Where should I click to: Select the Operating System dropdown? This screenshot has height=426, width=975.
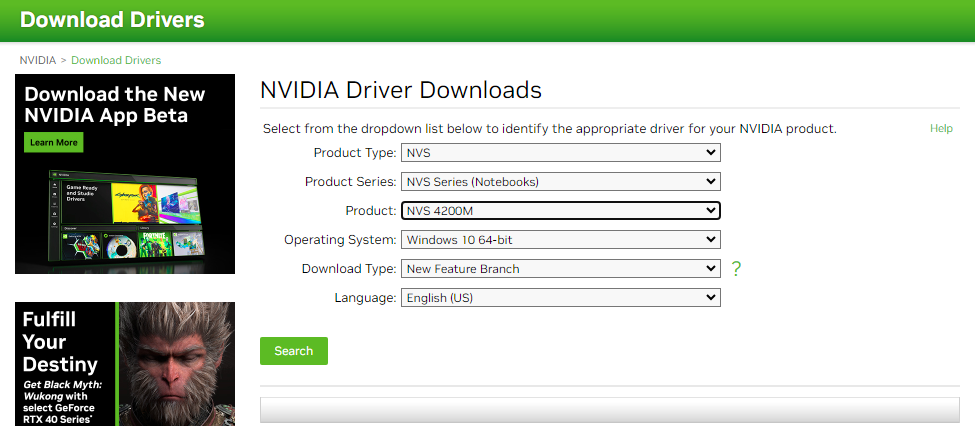coord(560,240)
